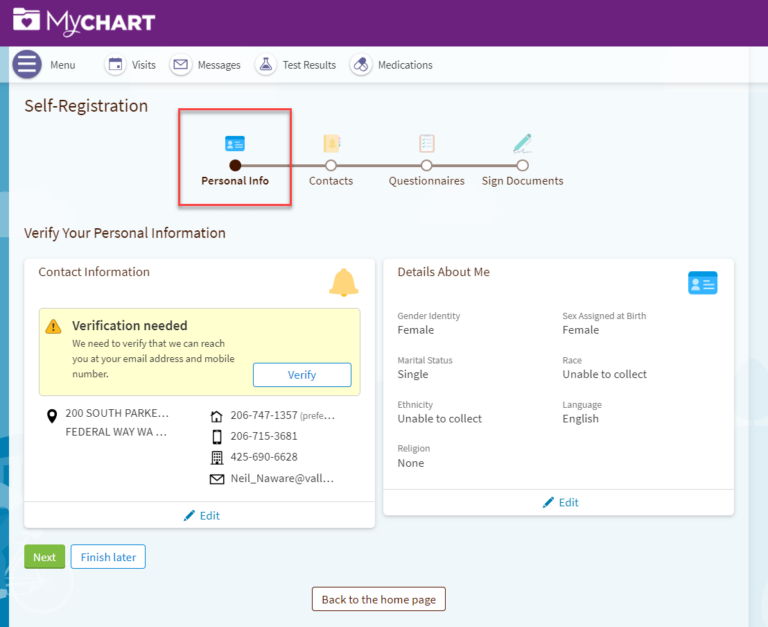Click the Verification needed heading

pos(130,326)
